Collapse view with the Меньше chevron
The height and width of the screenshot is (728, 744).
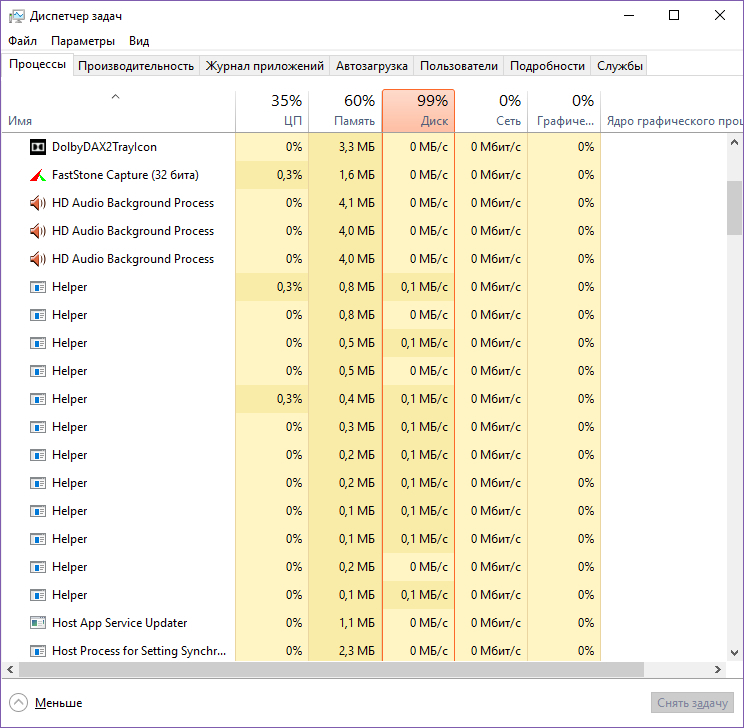[19, 702]
